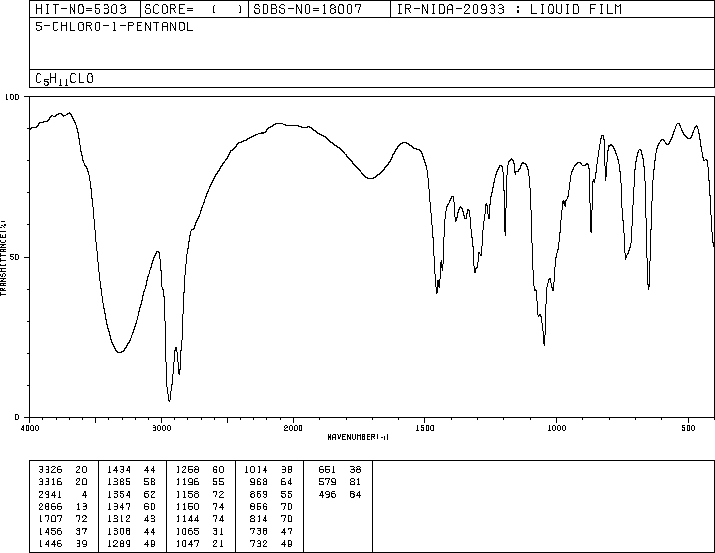This screenshot has height=553, width=715.
Task: Click peak value 1158 in the table
Action: (x=188, y=494)
